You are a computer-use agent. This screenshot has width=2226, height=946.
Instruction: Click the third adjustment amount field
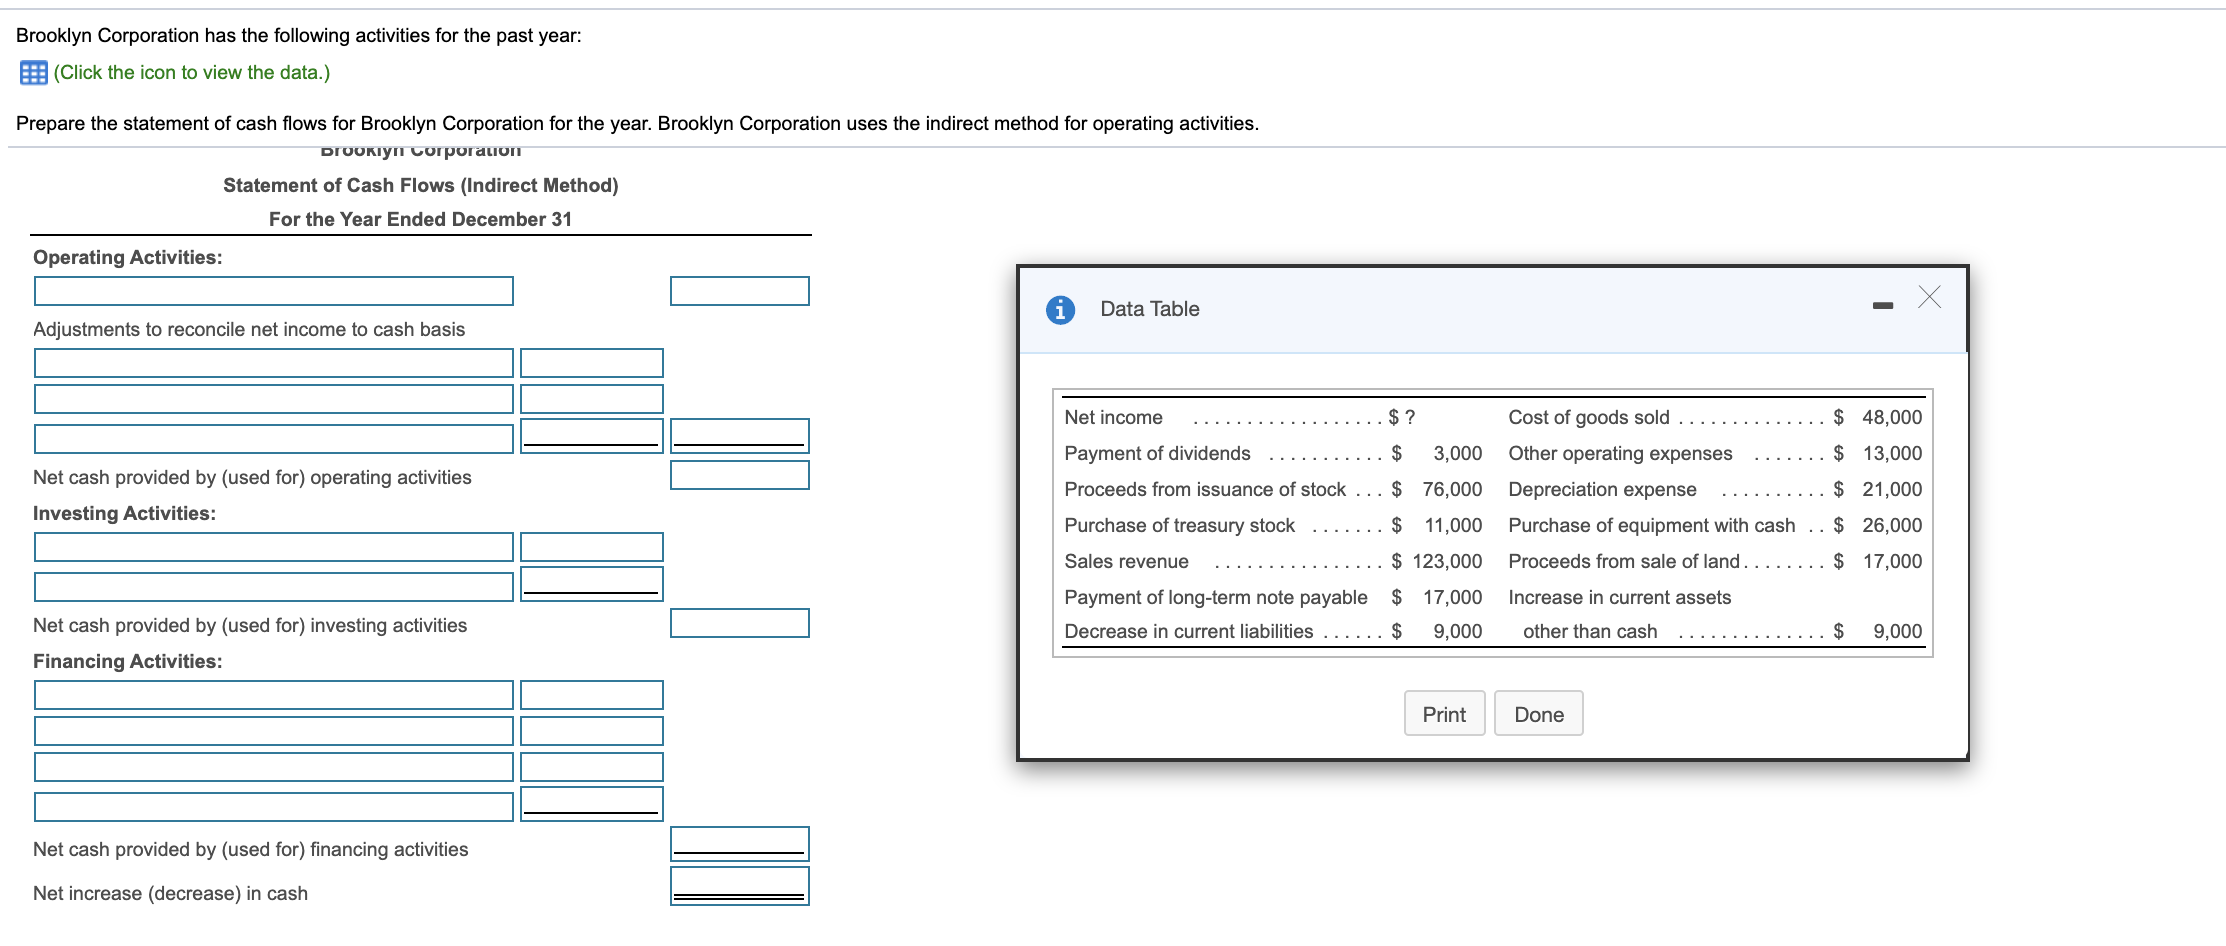(x=592, y=436)
